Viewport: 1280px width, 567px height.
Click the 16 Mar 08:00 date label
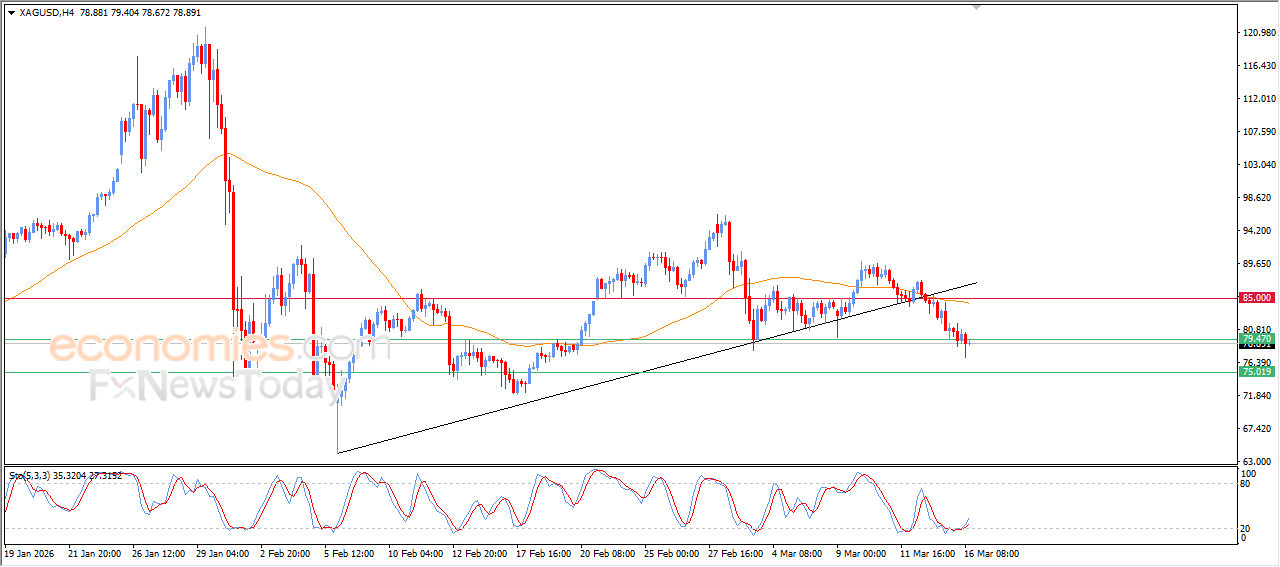(x=990, y=553)
